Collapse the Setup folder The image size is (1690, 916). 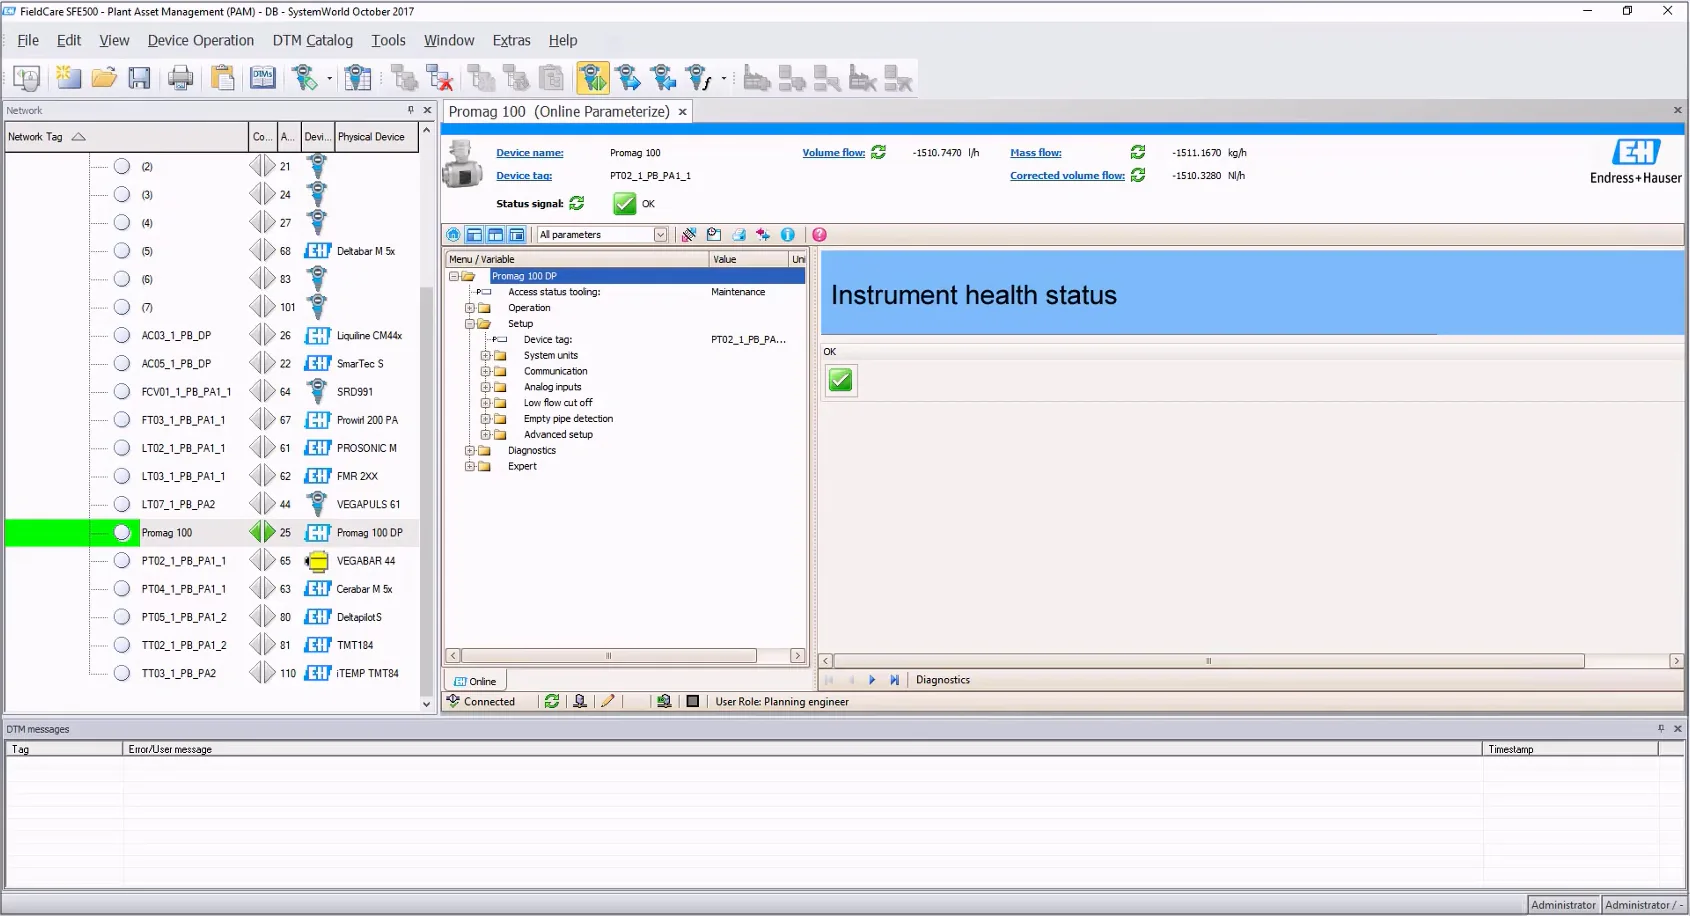coord(470,324)
